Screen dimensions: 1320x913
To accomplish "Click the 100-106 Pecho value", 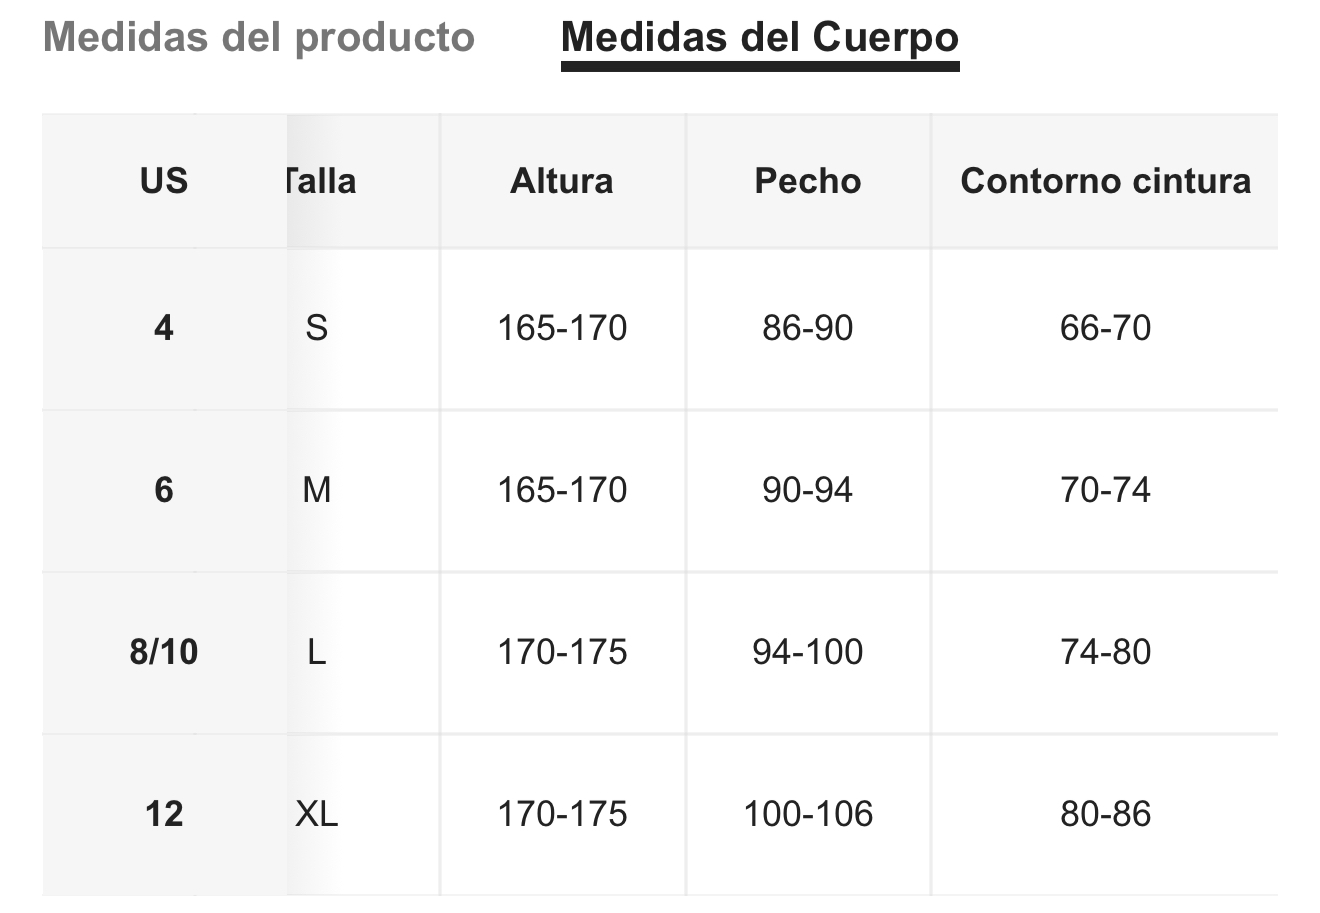I will click(808, 814).
